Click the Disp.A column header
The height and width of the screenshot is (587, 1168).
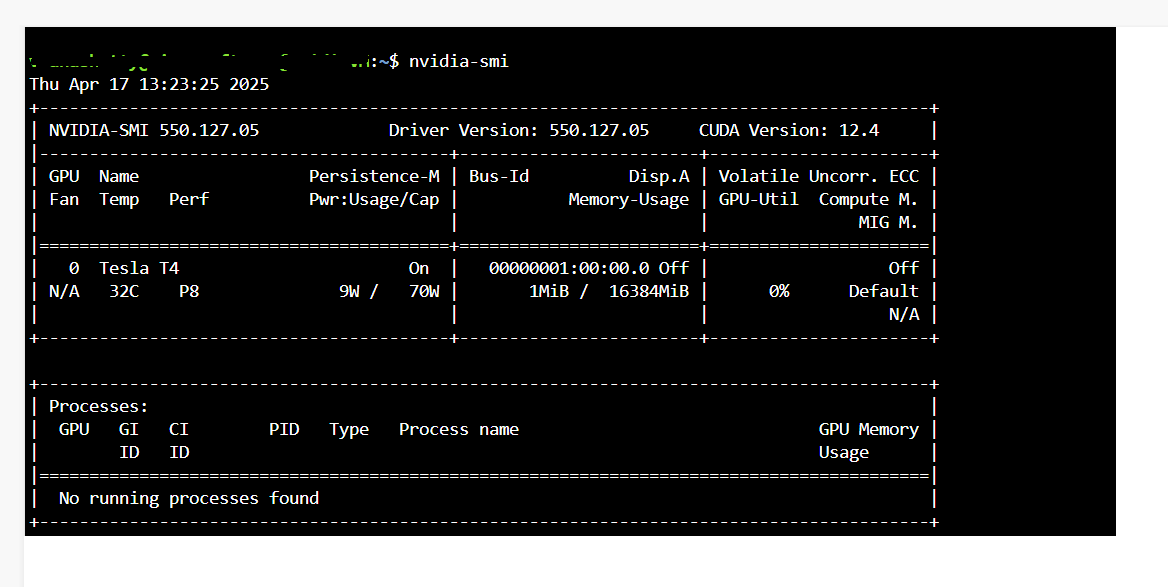click(x=659, y=177)
